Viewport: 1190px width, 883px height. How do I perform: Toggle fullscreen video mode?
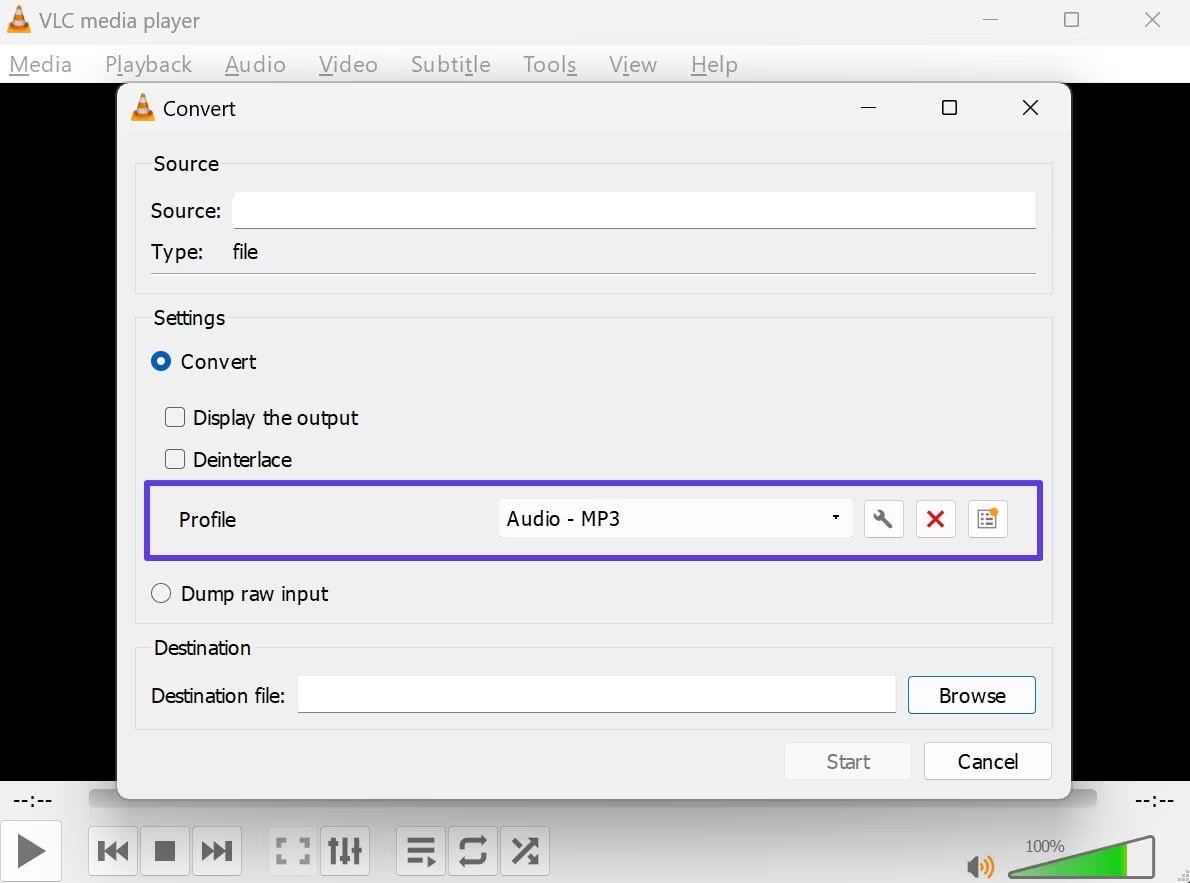coord(293,850)
